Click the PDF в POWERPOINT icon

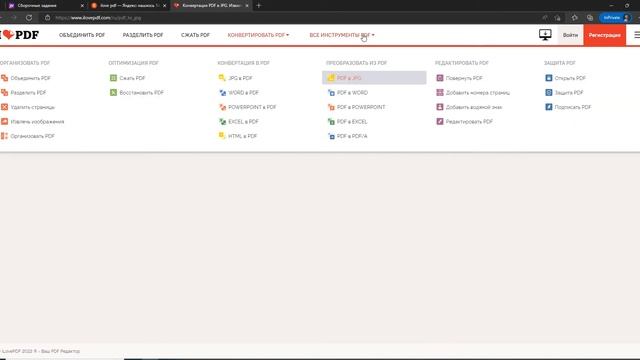click(331, 107)
